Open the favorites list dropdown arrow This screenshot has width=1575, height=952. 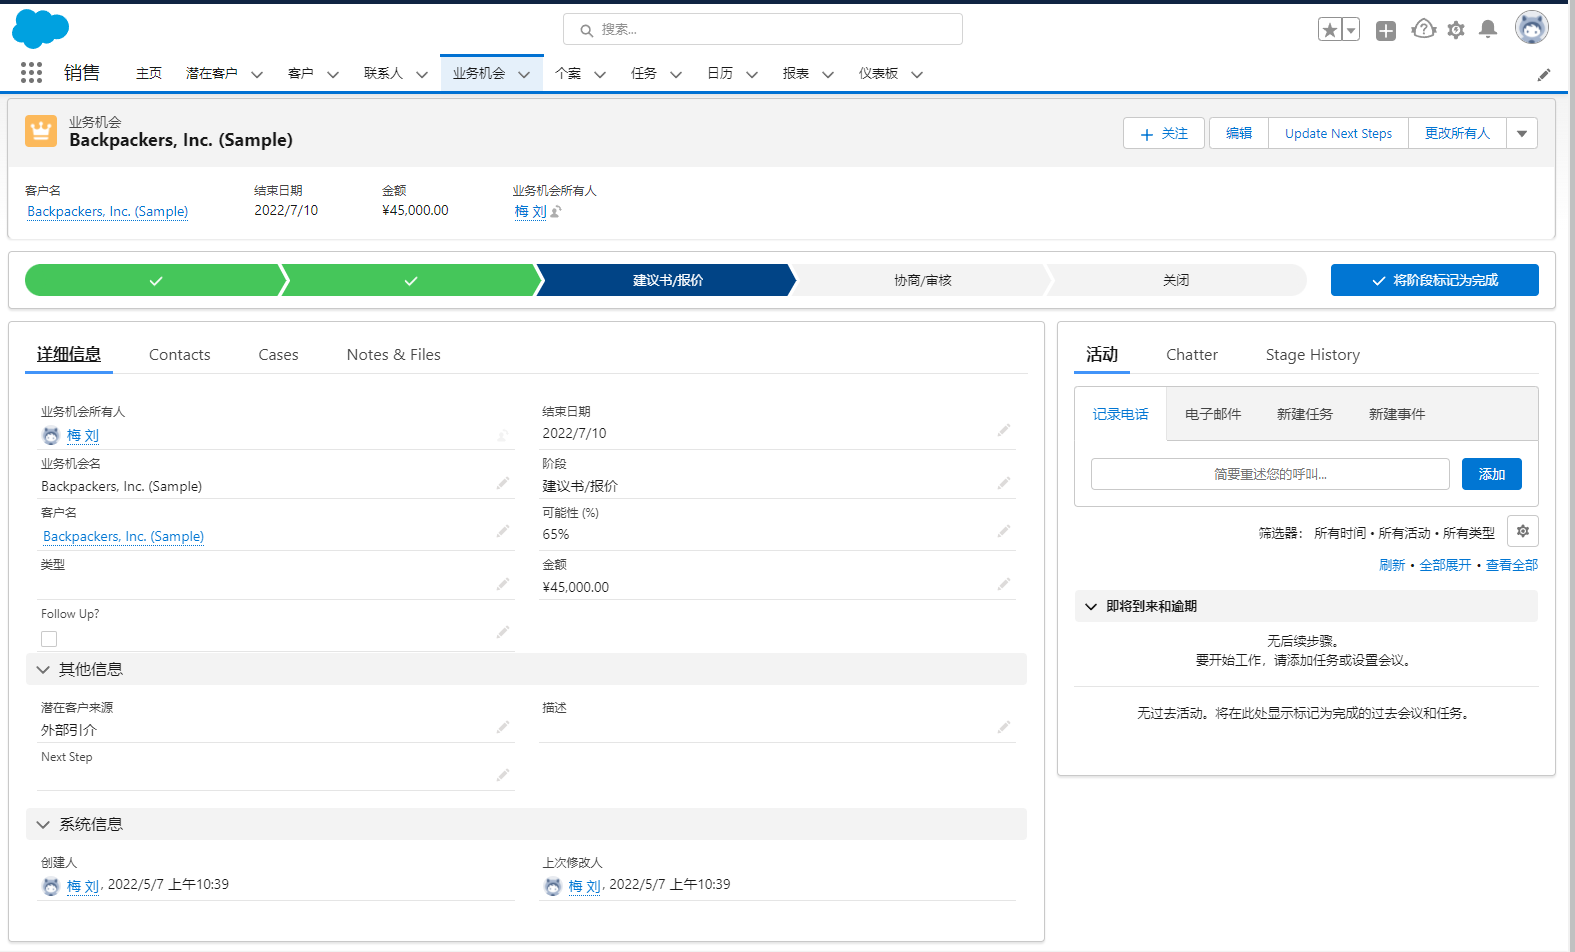1351,30
